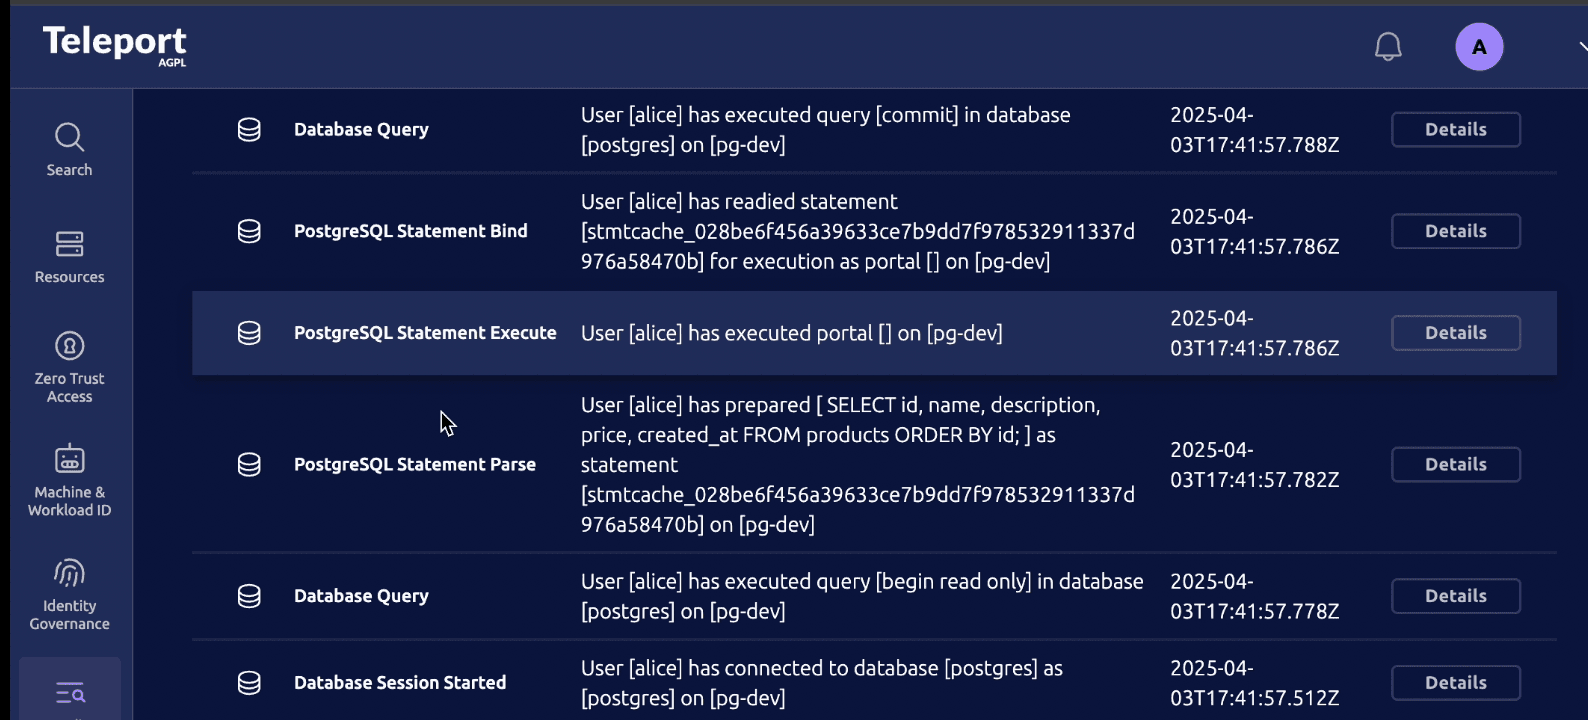Open Details for the PostgreSQL Statement Parse event
This screenshot has width=1588, height=720.
tap(1455, 464)
